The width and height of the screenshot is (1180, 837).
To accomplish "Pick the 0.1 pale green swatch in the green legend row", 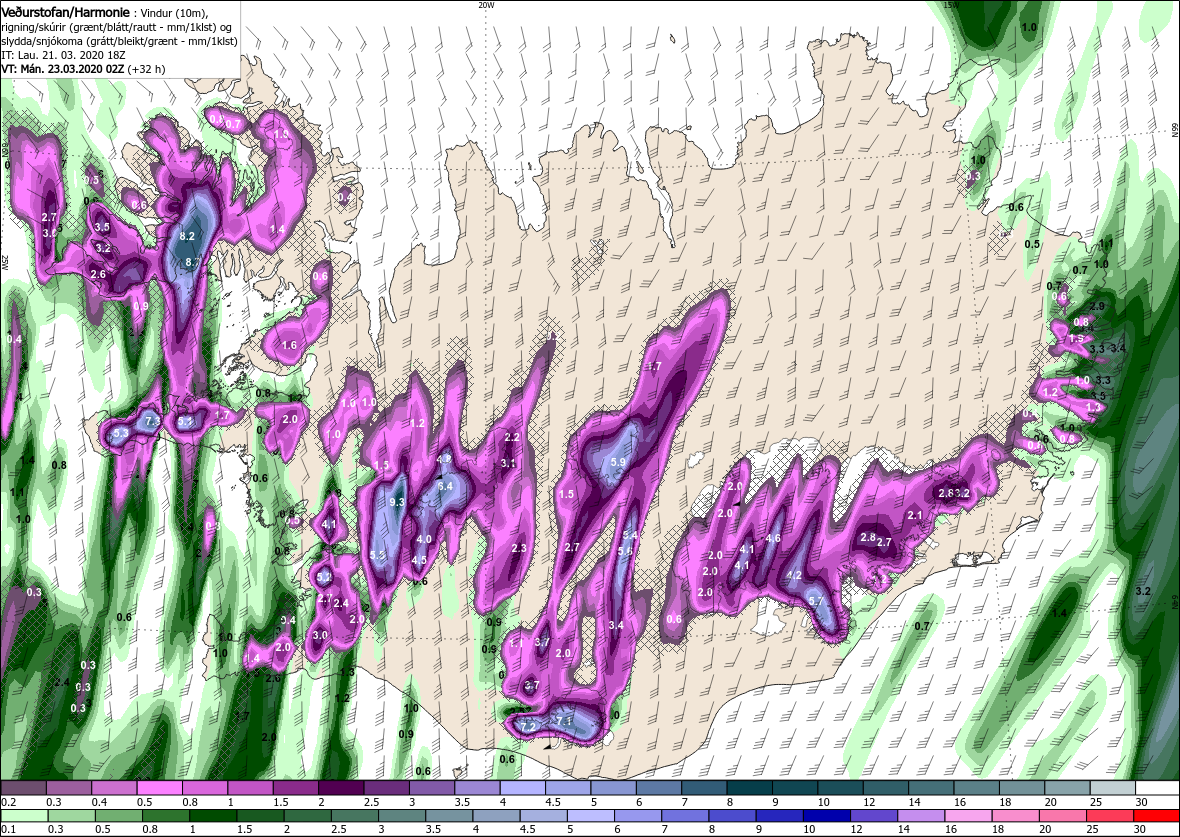I will pos(23,816).
